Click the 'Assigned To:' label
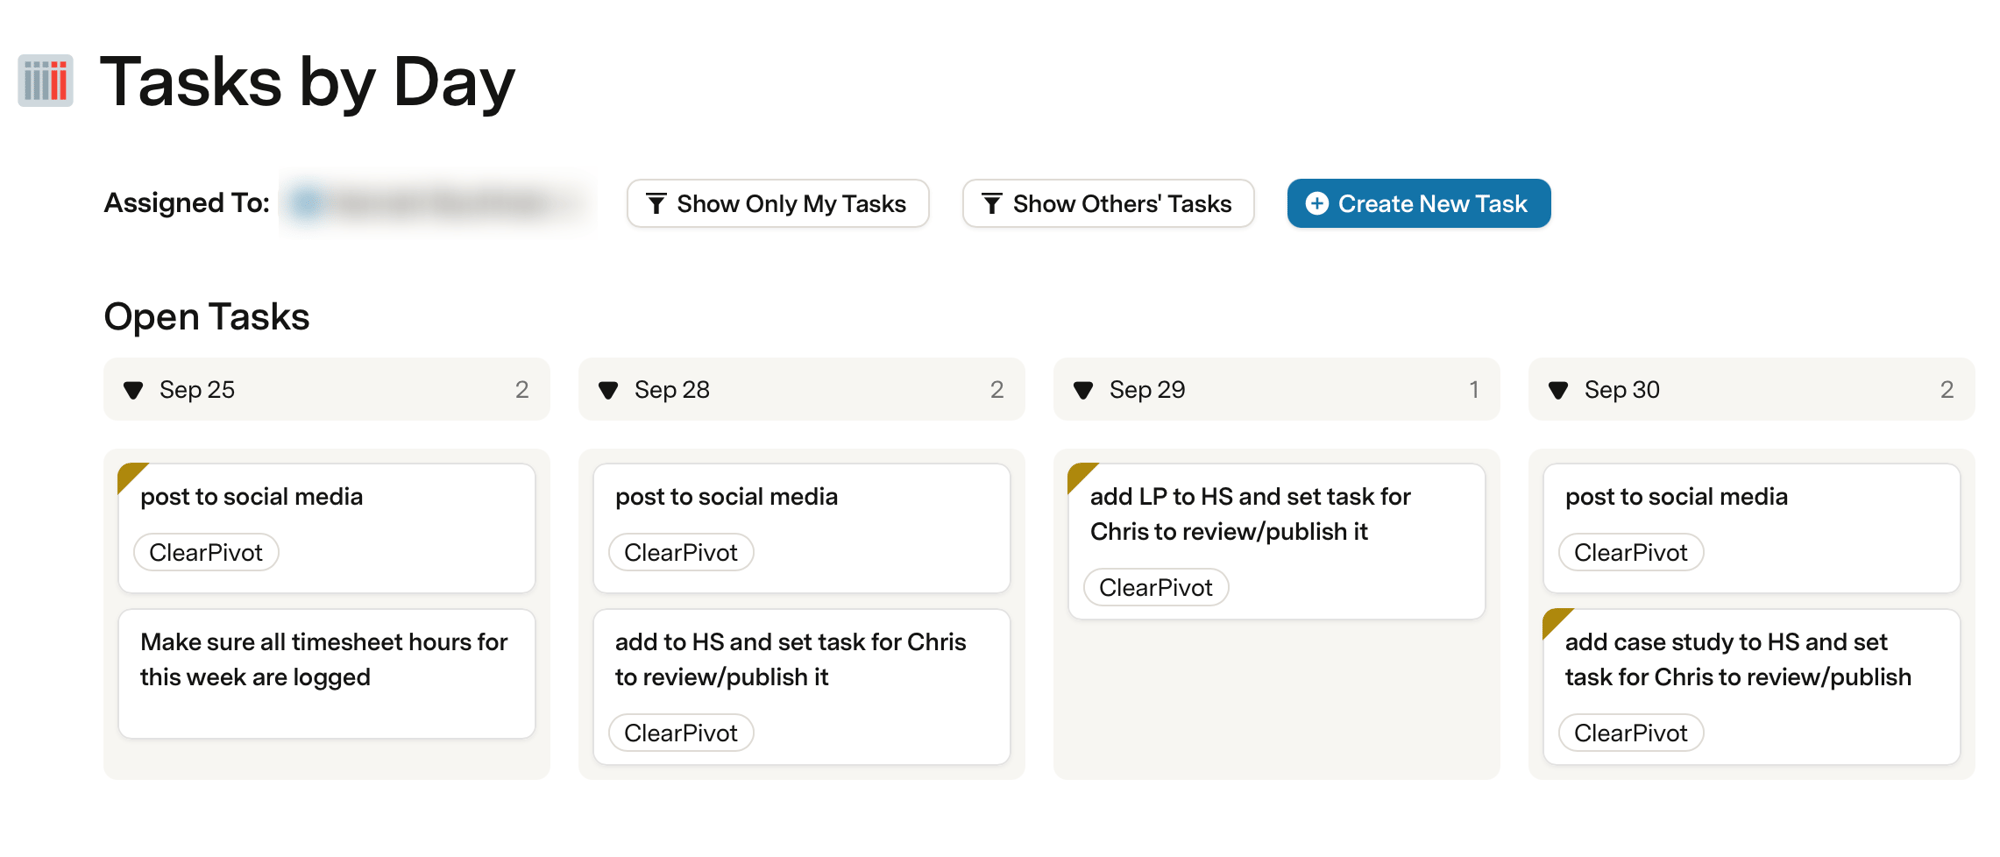 pos(187,203)
